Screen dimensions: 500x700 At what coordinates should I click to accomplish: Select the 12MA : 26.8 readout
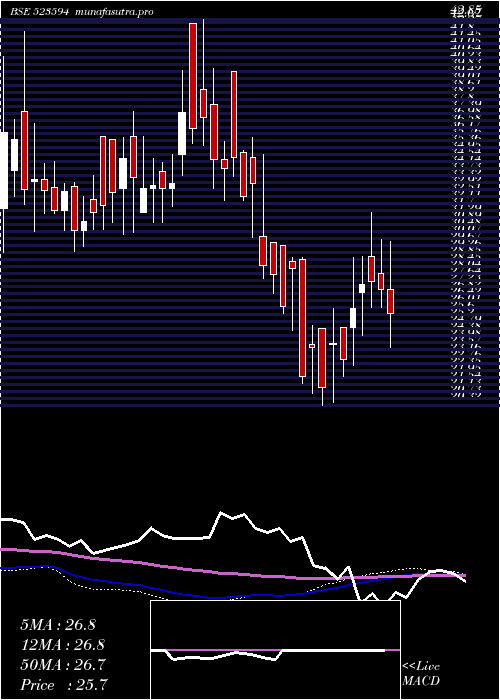coord(62,645)
